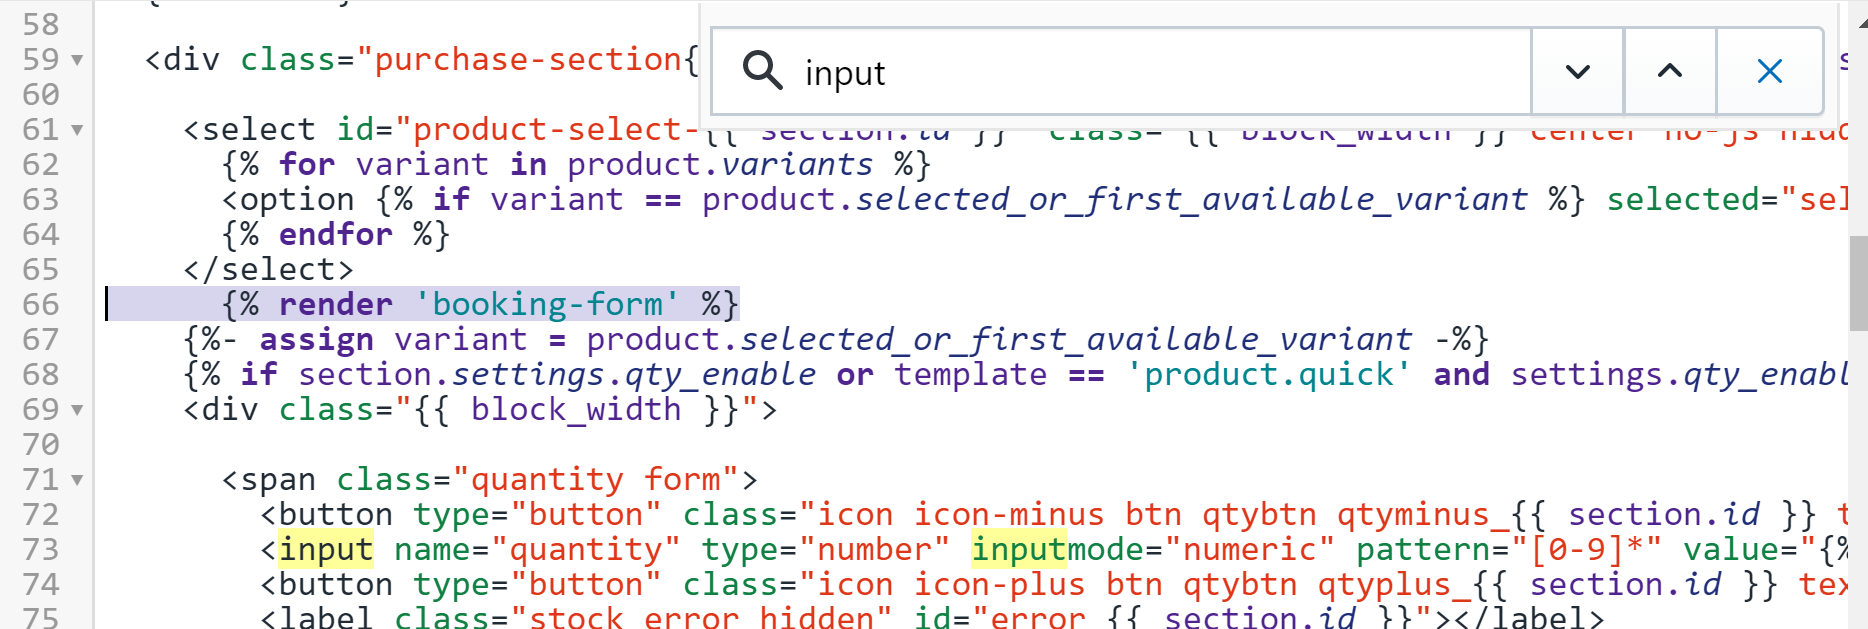Click 'block_width' variable on line 69
The image size is (1868, 629).
576,409
